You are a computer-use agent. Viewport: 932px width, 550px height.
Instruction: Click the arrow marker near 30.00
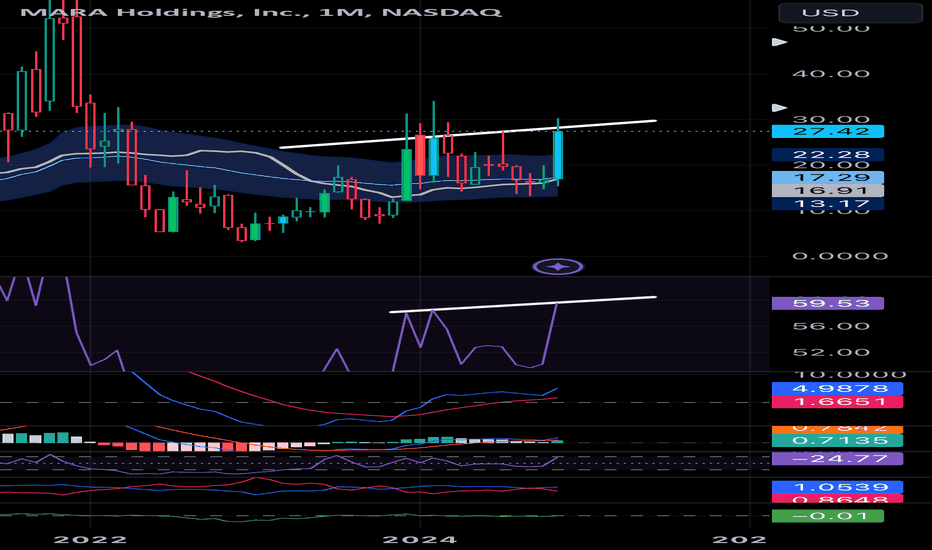click(779, 108)
